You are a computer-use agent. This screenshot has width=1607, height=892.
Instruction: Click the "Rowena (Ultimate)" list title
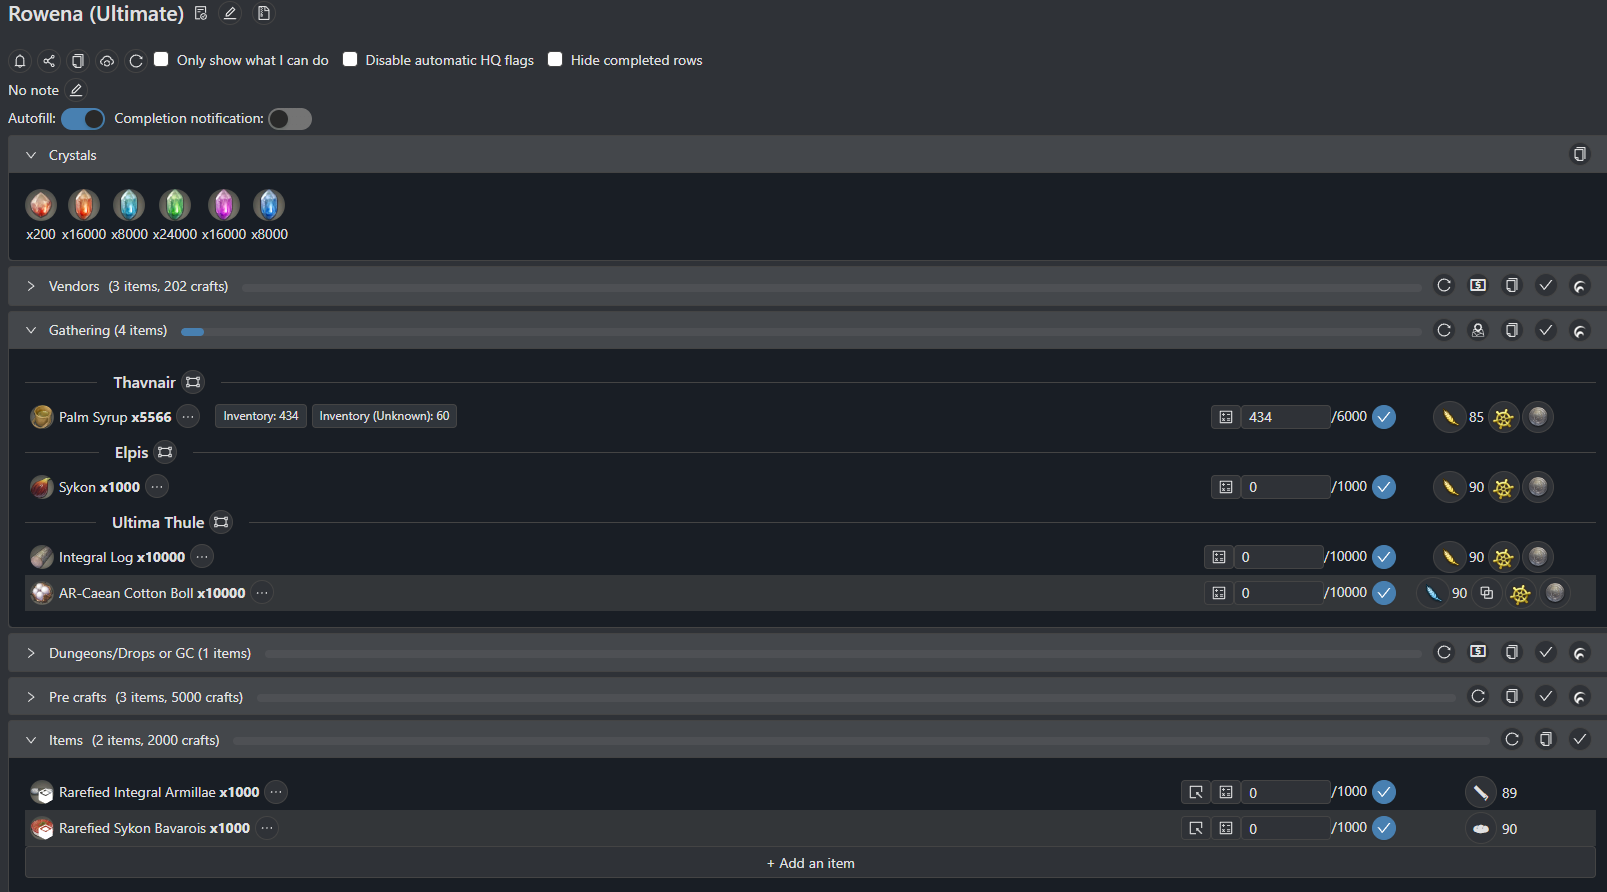click(x=96, y=14)
